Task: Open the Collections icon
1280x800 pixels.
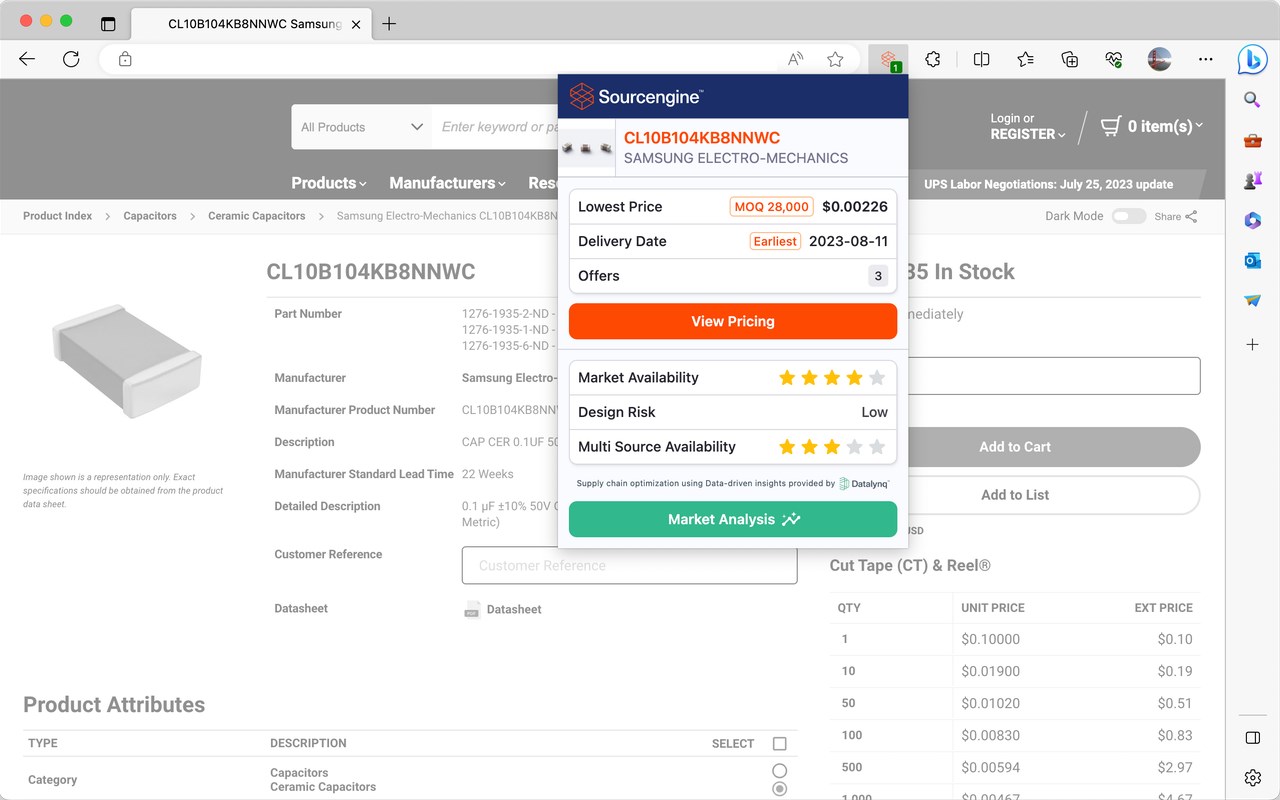Action: point(1070,60)
